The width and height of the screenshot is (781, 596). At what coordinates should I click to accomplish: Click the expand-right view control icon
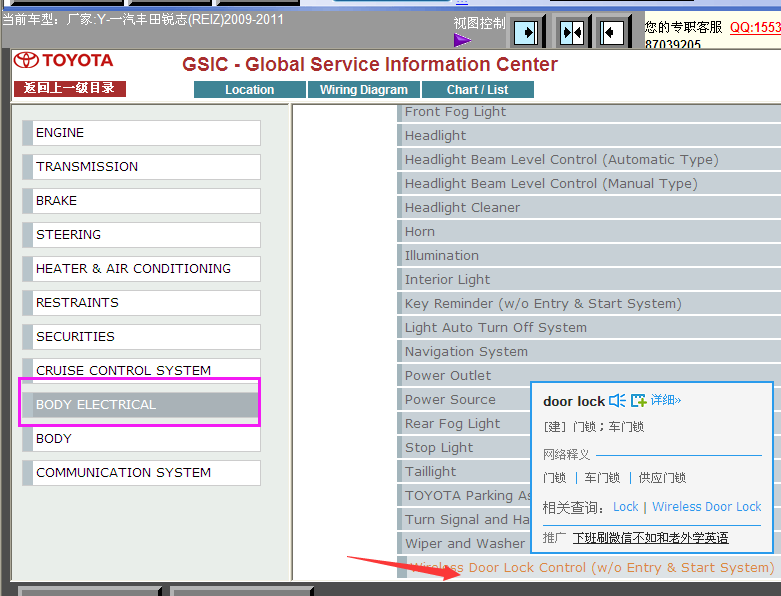click(525, 33)
